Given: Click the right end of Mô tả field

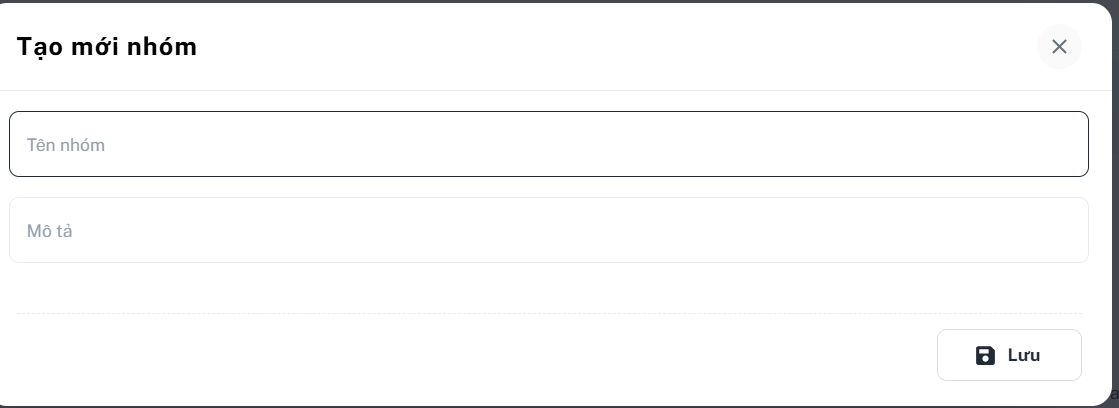Looking at the screenshot, I should (1060, 231).
